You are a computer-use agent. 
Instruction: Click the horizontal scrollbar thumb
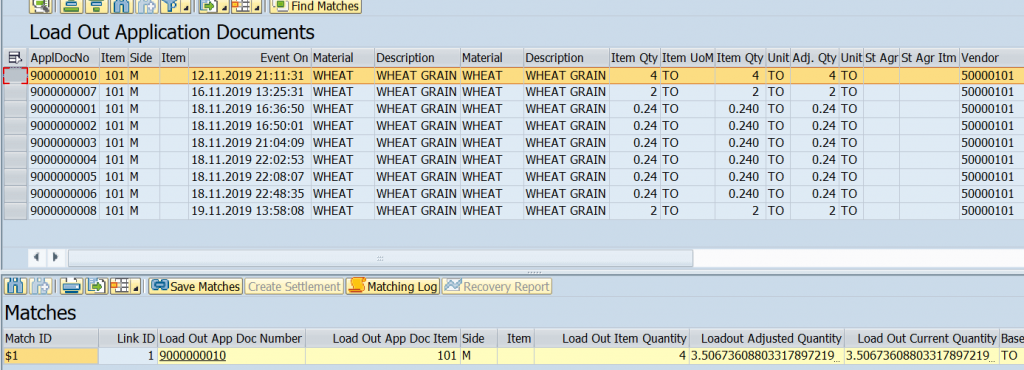tap(380, 258)
